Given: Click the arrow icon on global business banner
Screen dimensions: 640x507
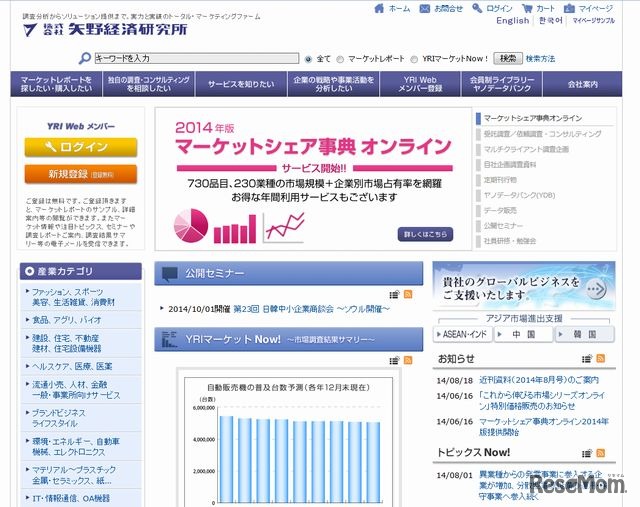Looking at the screenshot, I should tap(596, 289).
